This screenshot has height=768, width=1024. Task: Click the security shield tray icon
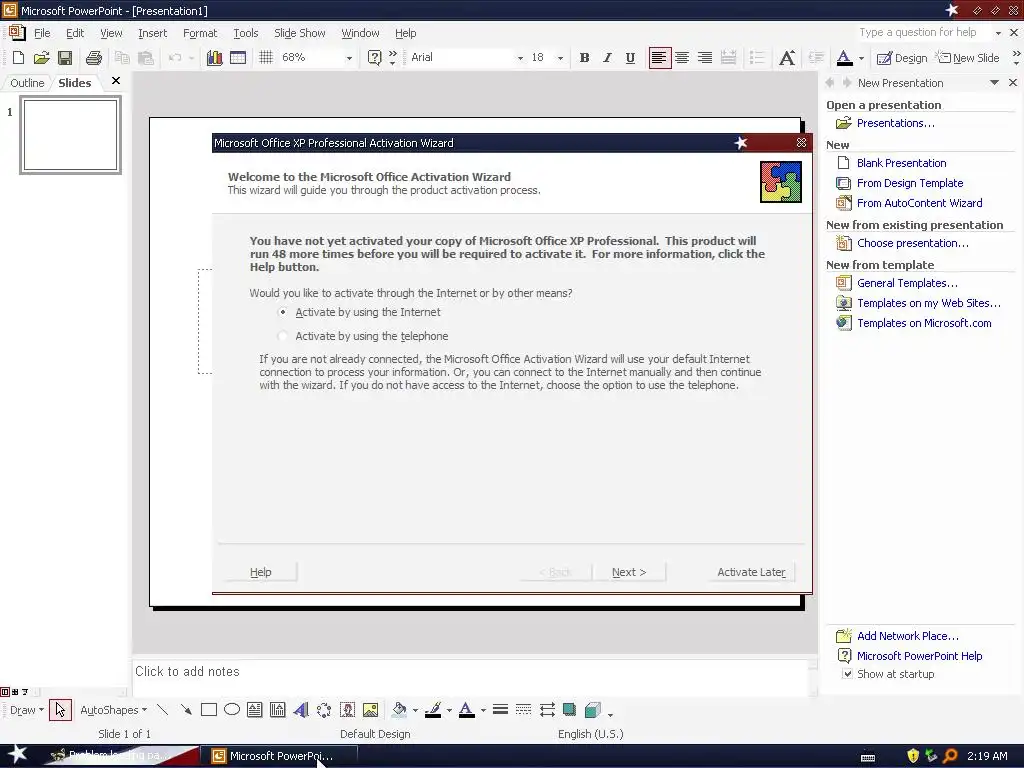click(913, 756)
